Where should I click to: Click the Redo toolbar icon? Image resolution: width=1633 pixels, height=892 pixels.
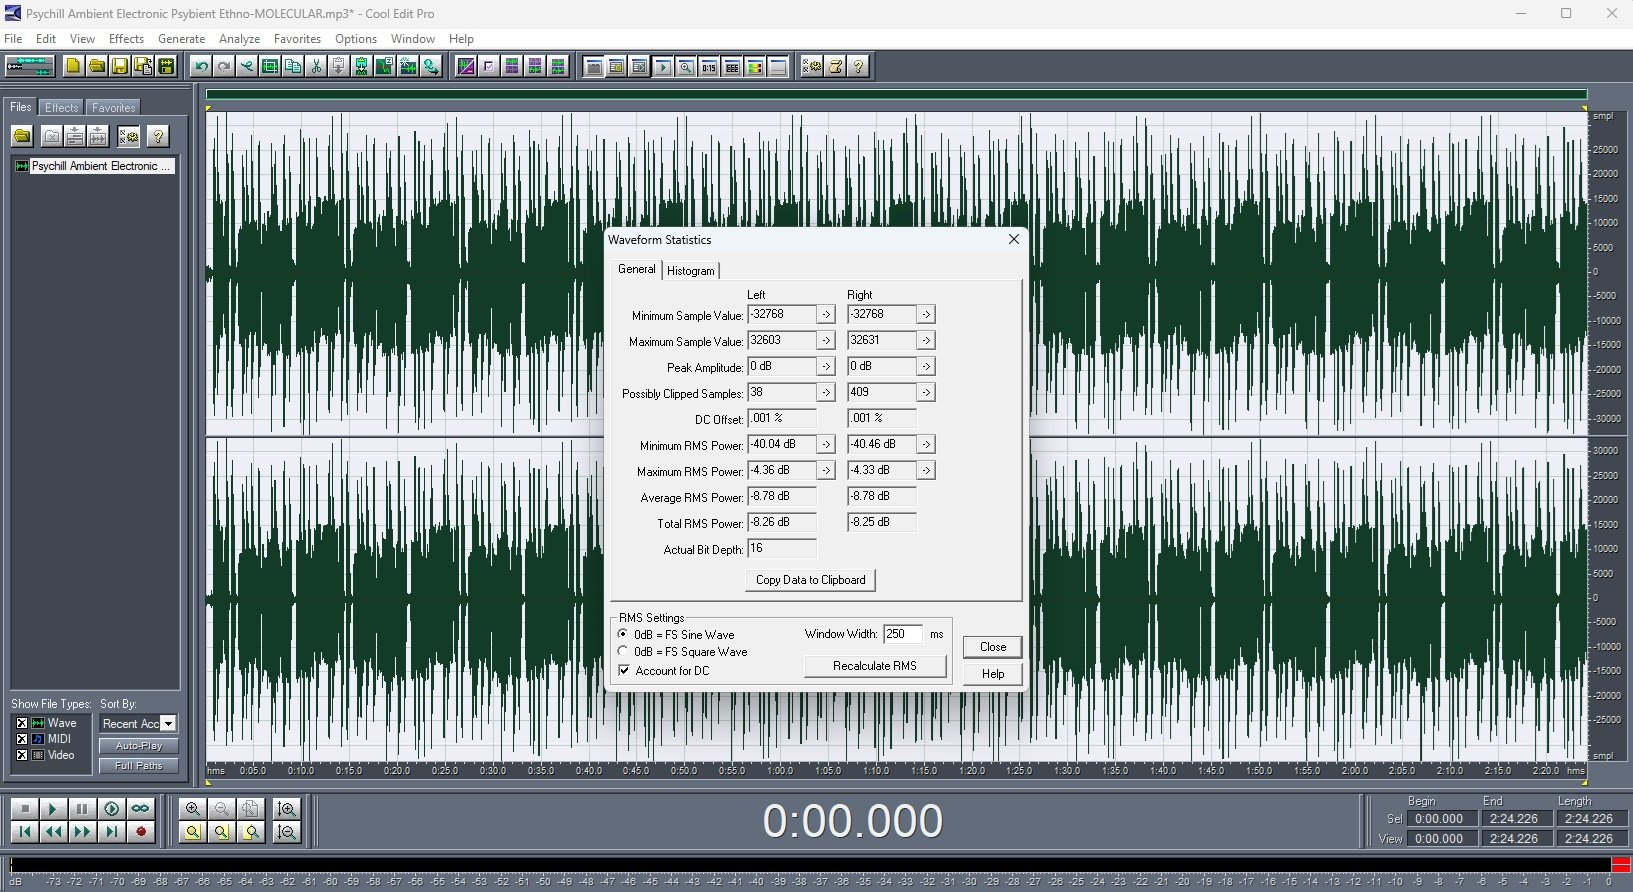224,67
